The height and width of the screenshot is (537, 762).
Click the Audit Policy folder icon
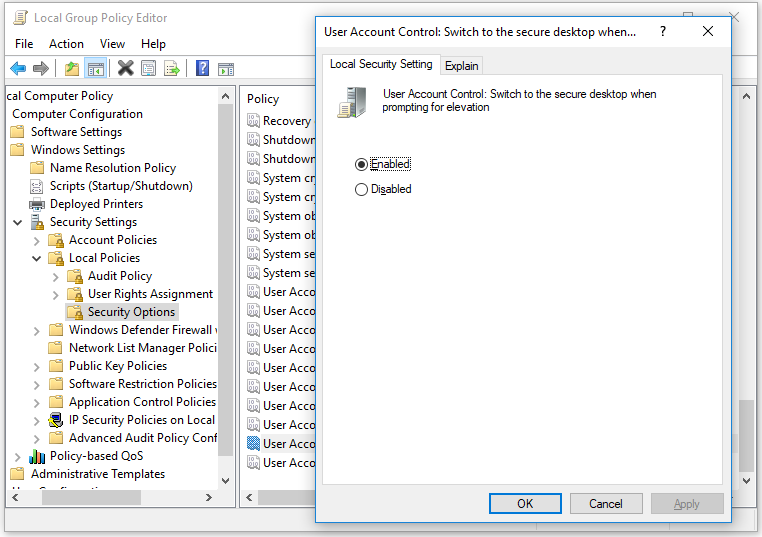pos(75,276)
